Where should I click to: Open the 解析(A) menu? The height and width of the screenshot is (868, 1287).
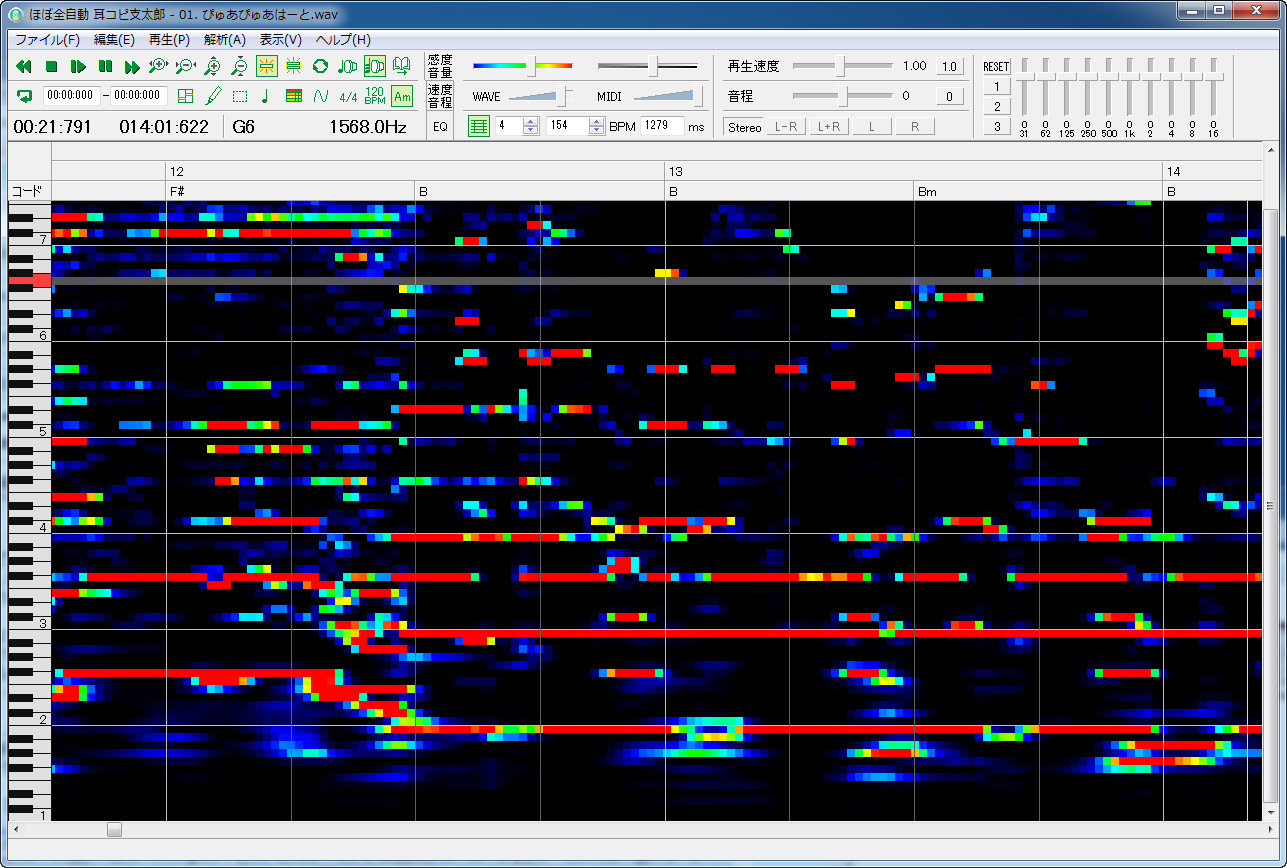tap(224, 40)
